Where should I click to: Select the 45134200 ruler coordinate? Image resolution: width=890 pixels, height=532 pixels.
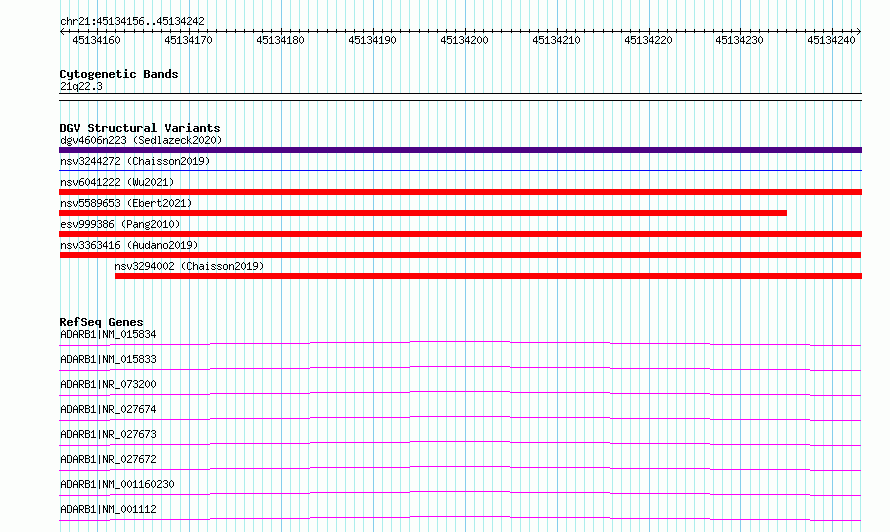pos(464,40)
